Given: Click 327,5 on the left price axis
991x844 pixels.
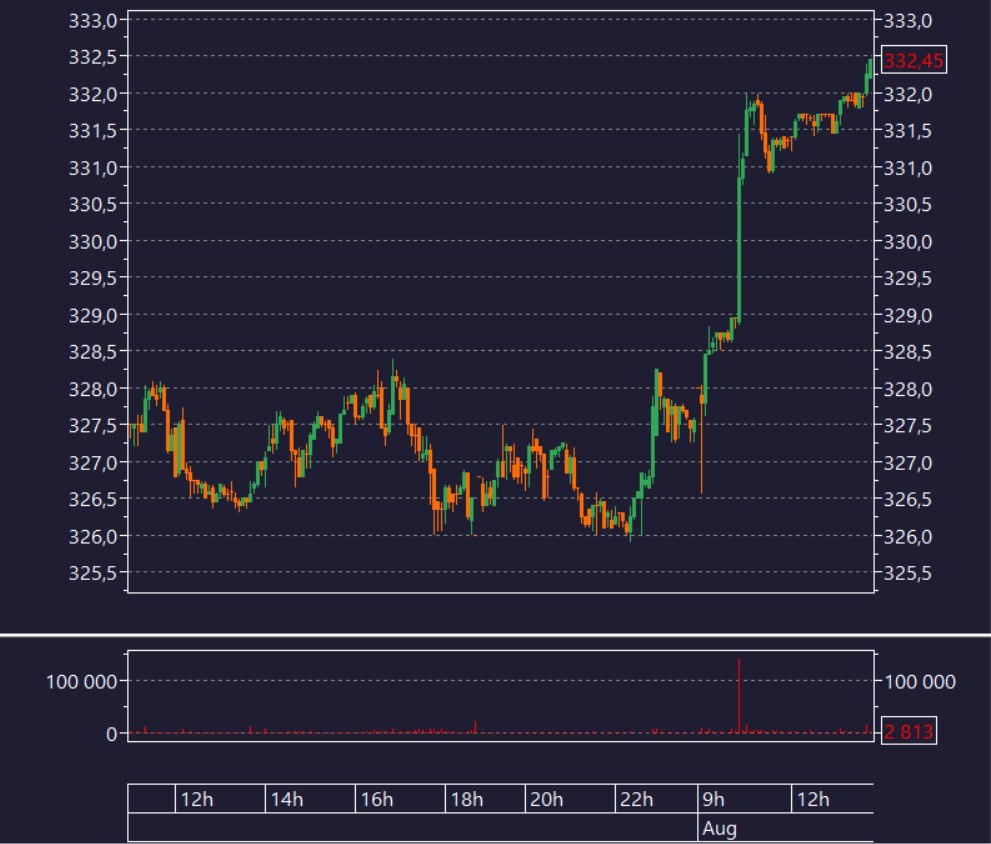Looking at the screenshot, I should (93, 425).
